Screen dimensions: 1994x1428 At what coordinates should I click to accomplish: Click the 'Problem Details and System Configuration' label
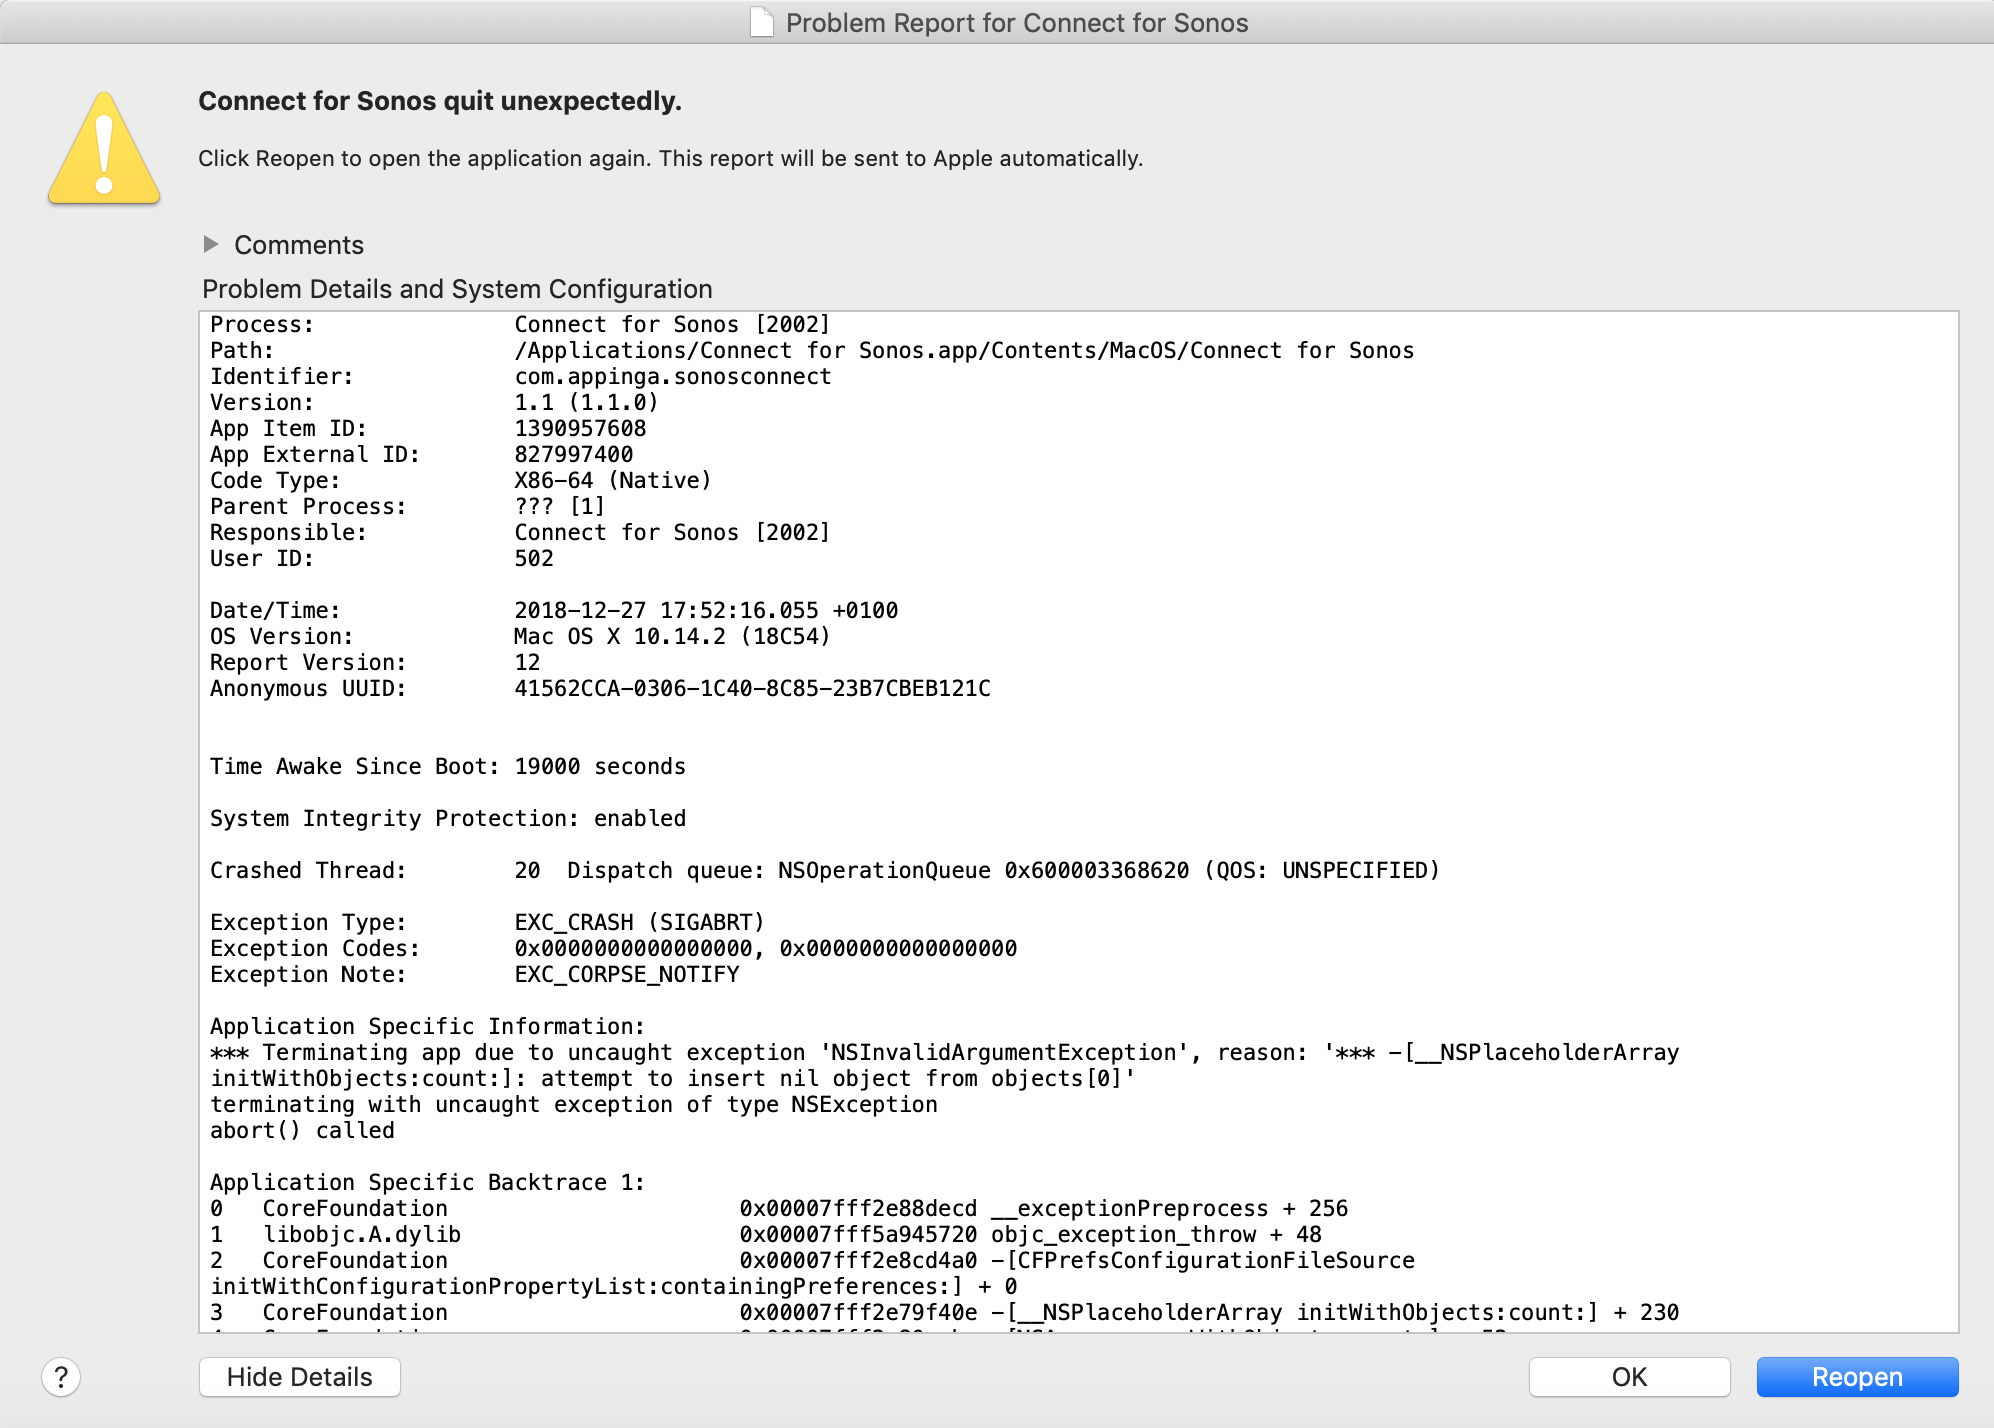[457, 289]
